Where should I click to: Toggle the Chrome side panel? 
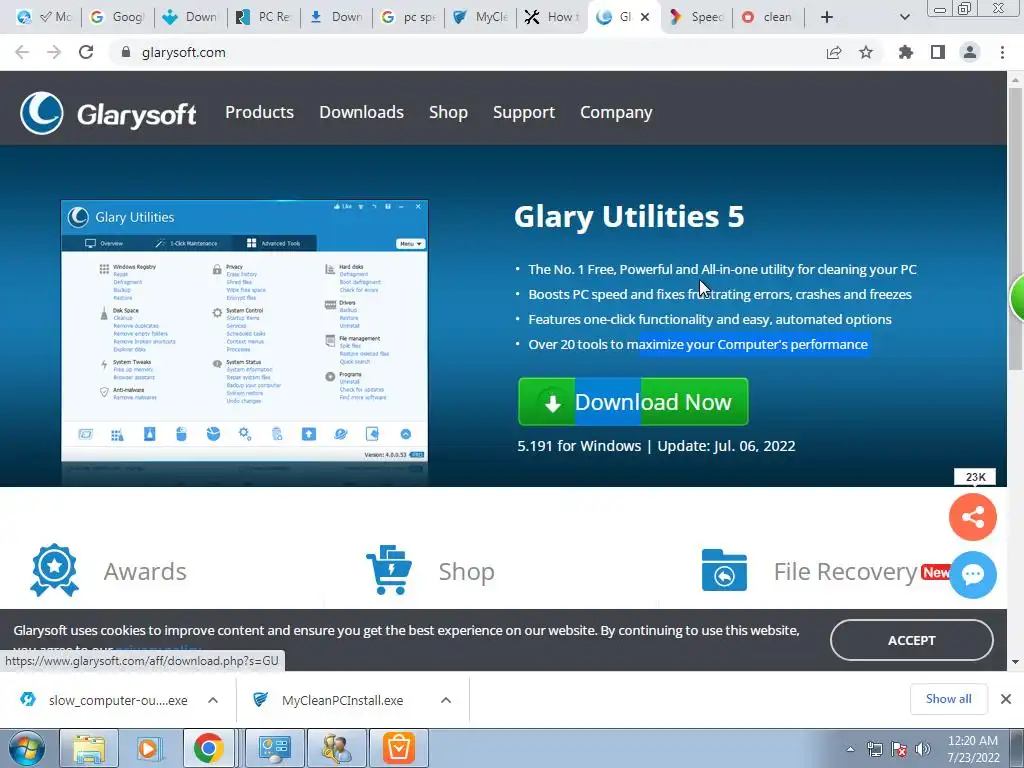(x=938, y=52)
